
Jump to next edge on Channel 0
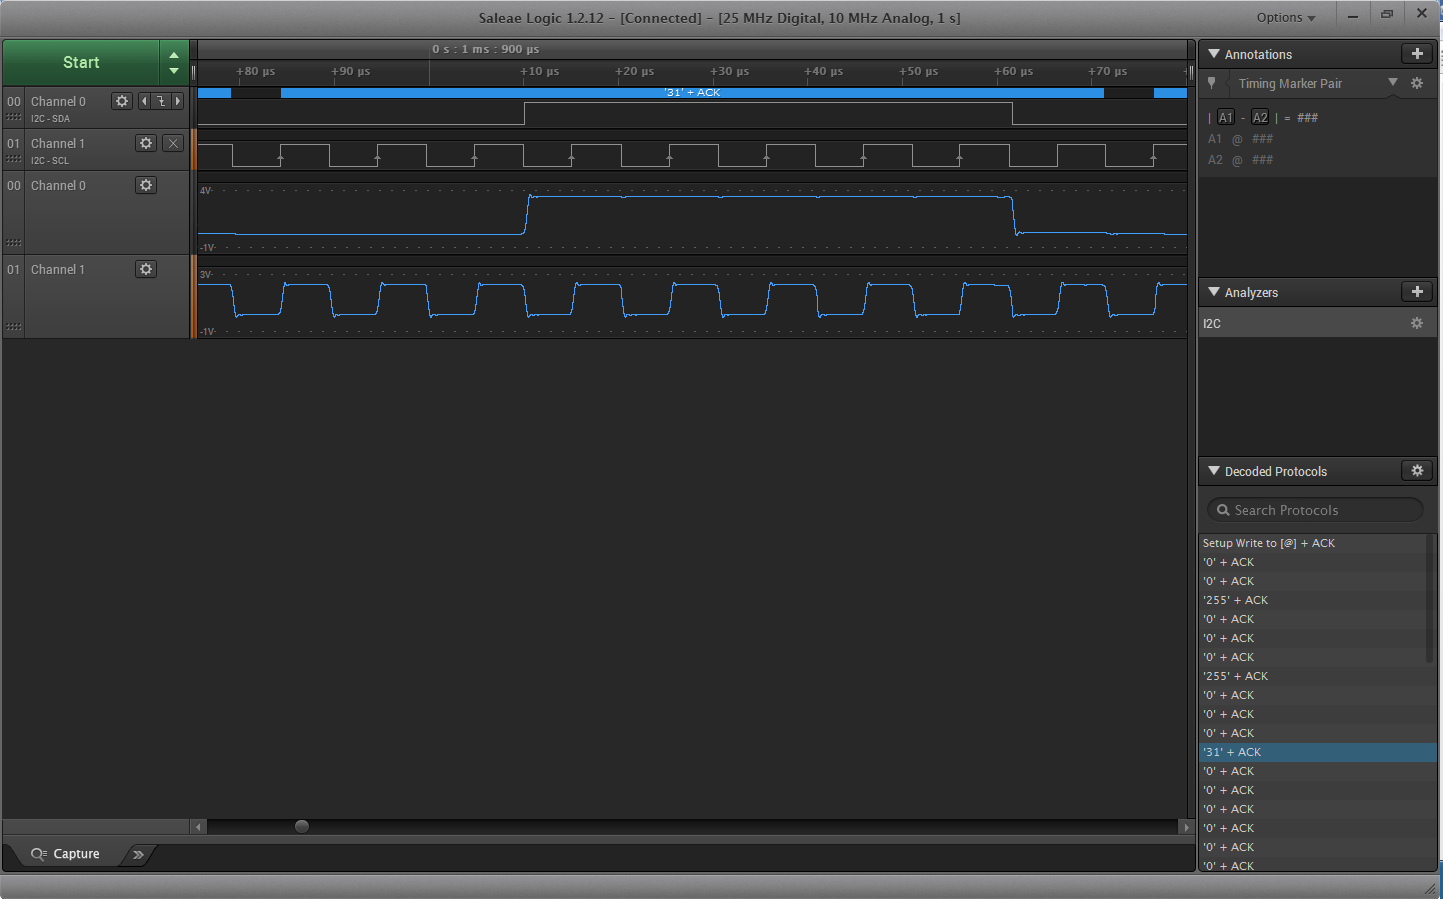[178, 101]
